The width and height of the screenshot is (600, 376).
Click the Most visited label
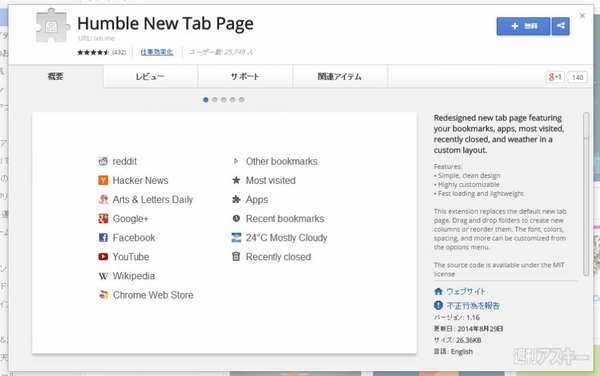271,181
